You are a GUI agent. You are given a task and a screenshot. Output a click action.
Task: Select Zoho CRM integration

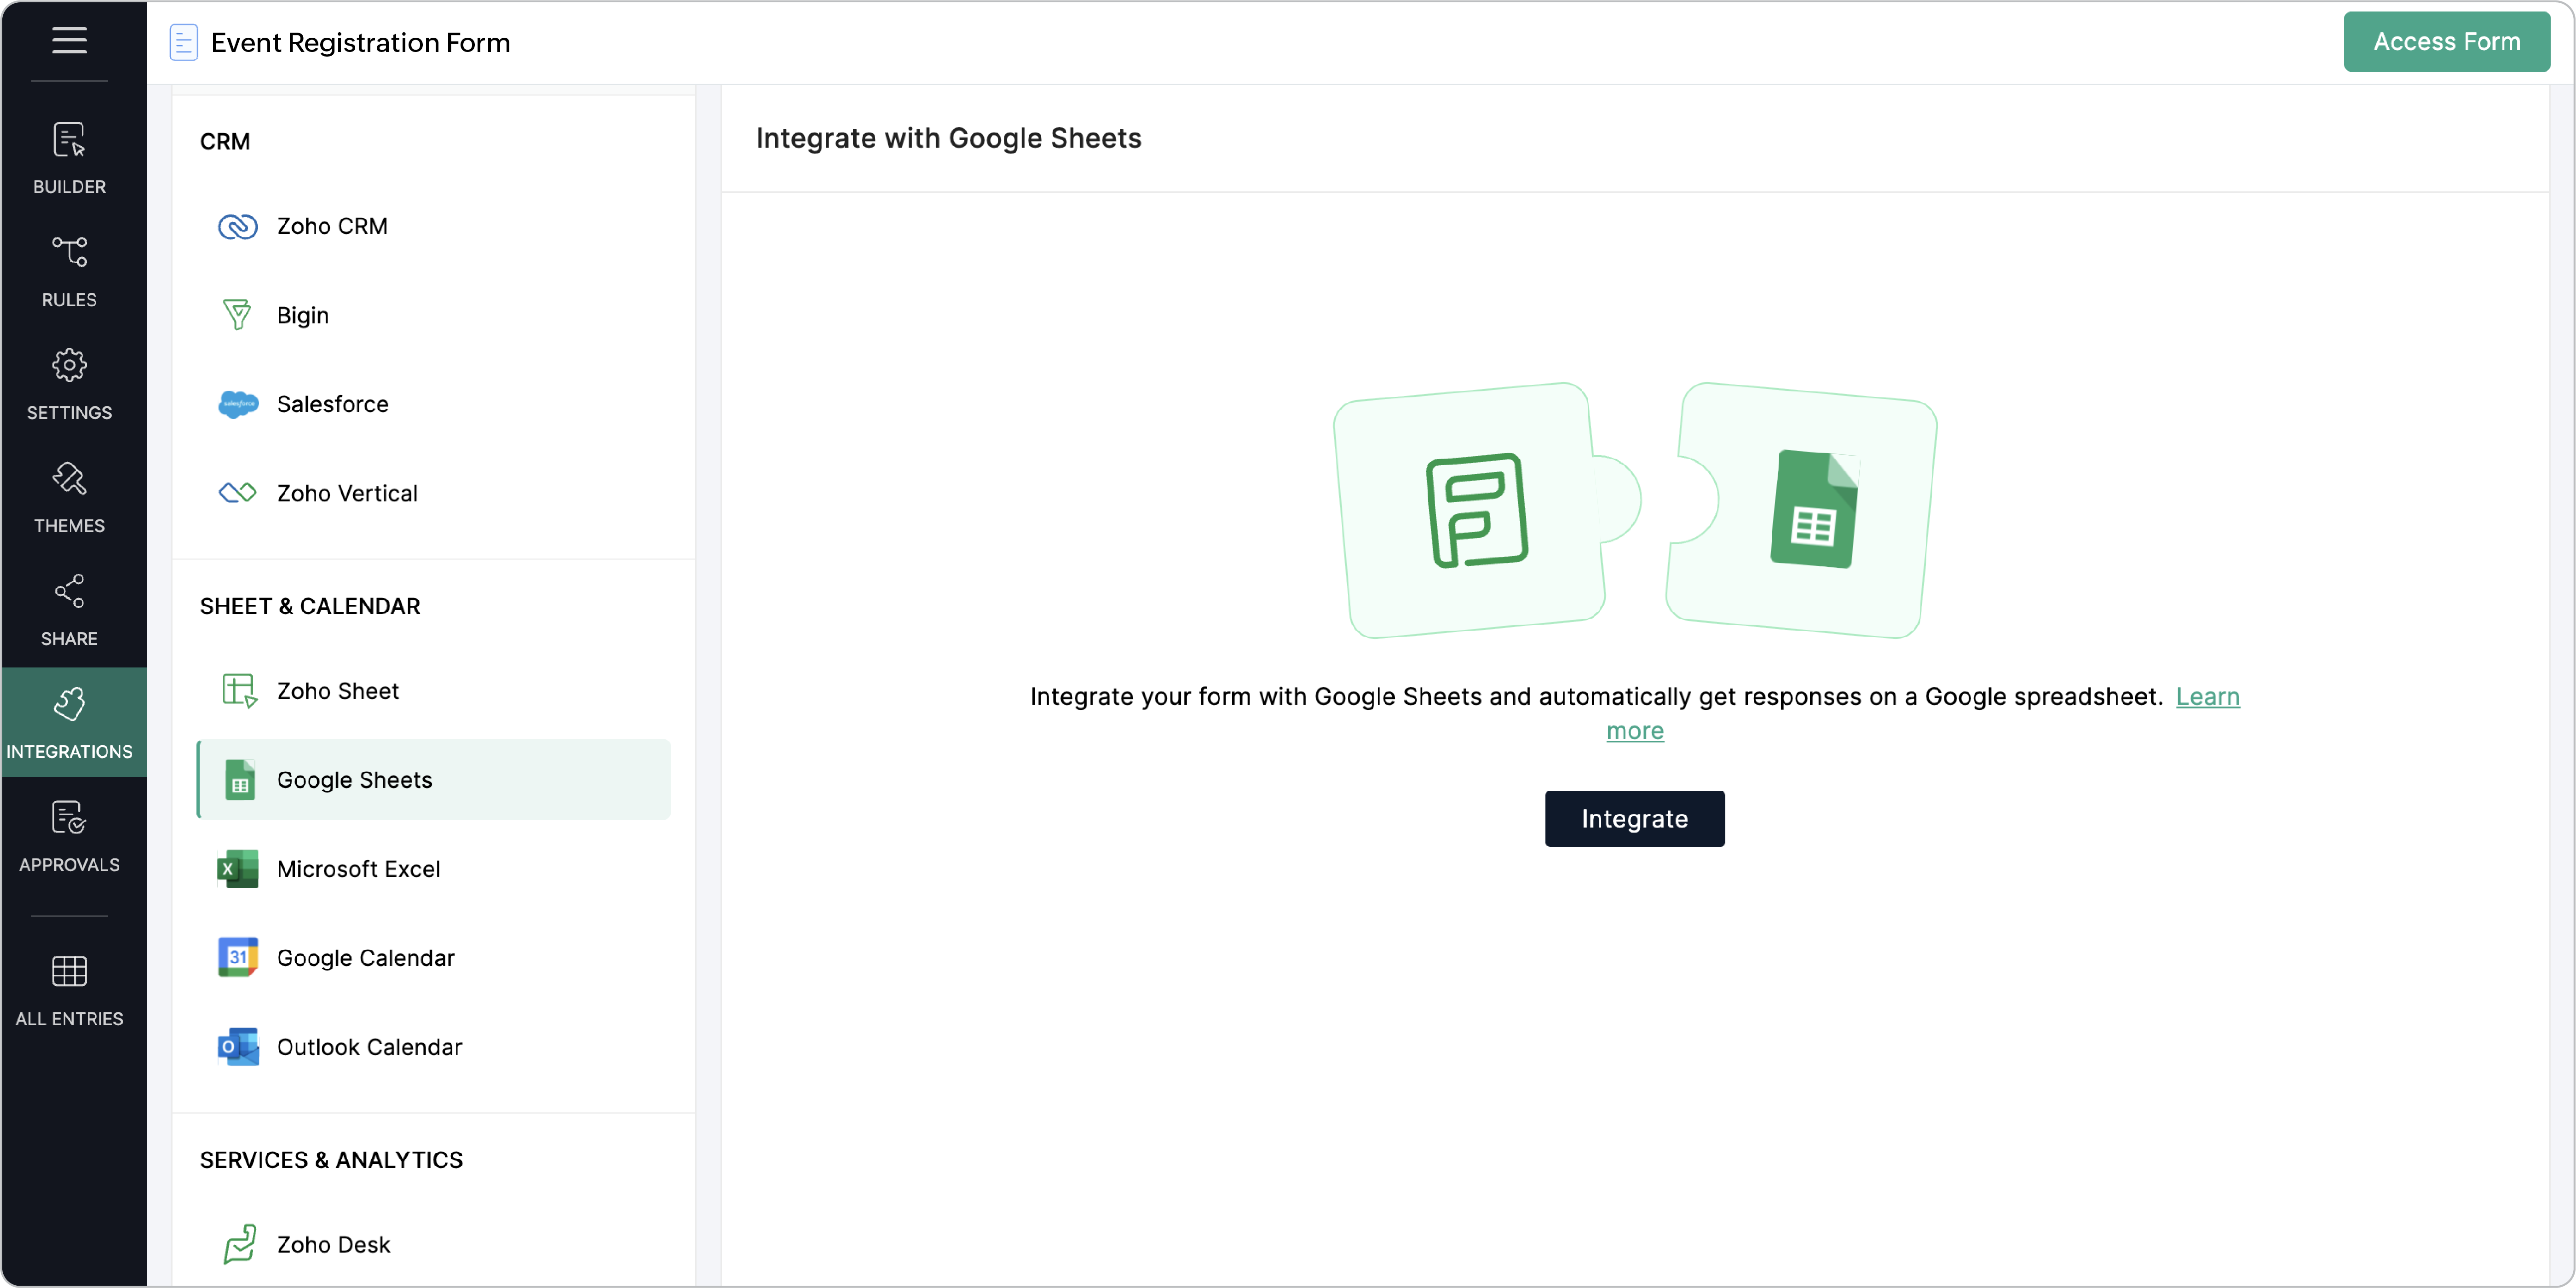332,226
